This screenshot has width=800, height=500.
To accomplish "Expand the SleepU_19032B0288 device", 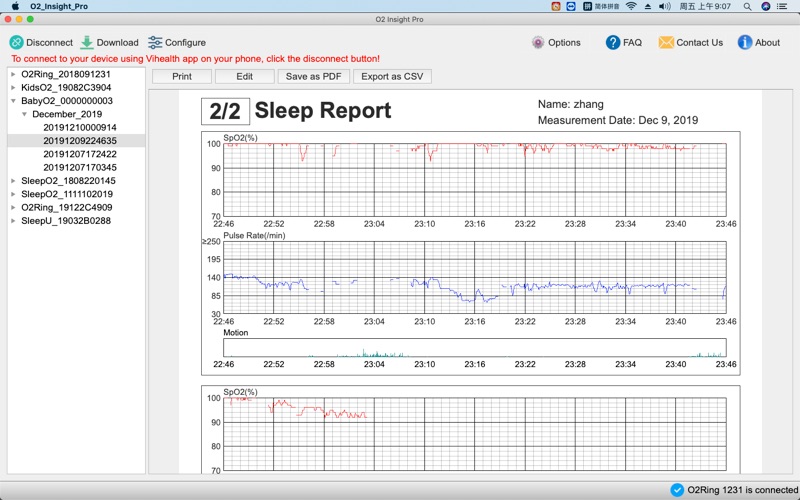I will (x=13, y=220).
